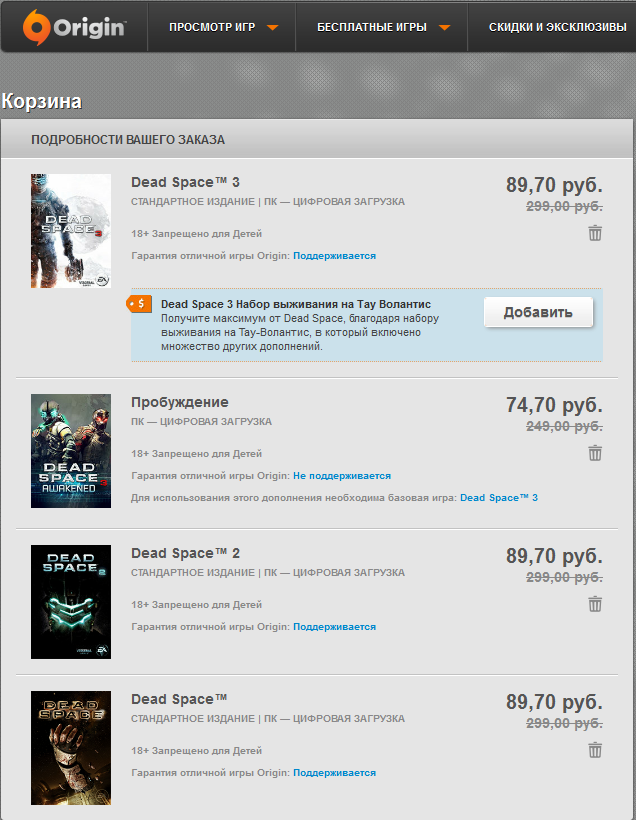Click the Добавить button
The height and width of the screenshot is (820, 636).
tap(538, 312)
